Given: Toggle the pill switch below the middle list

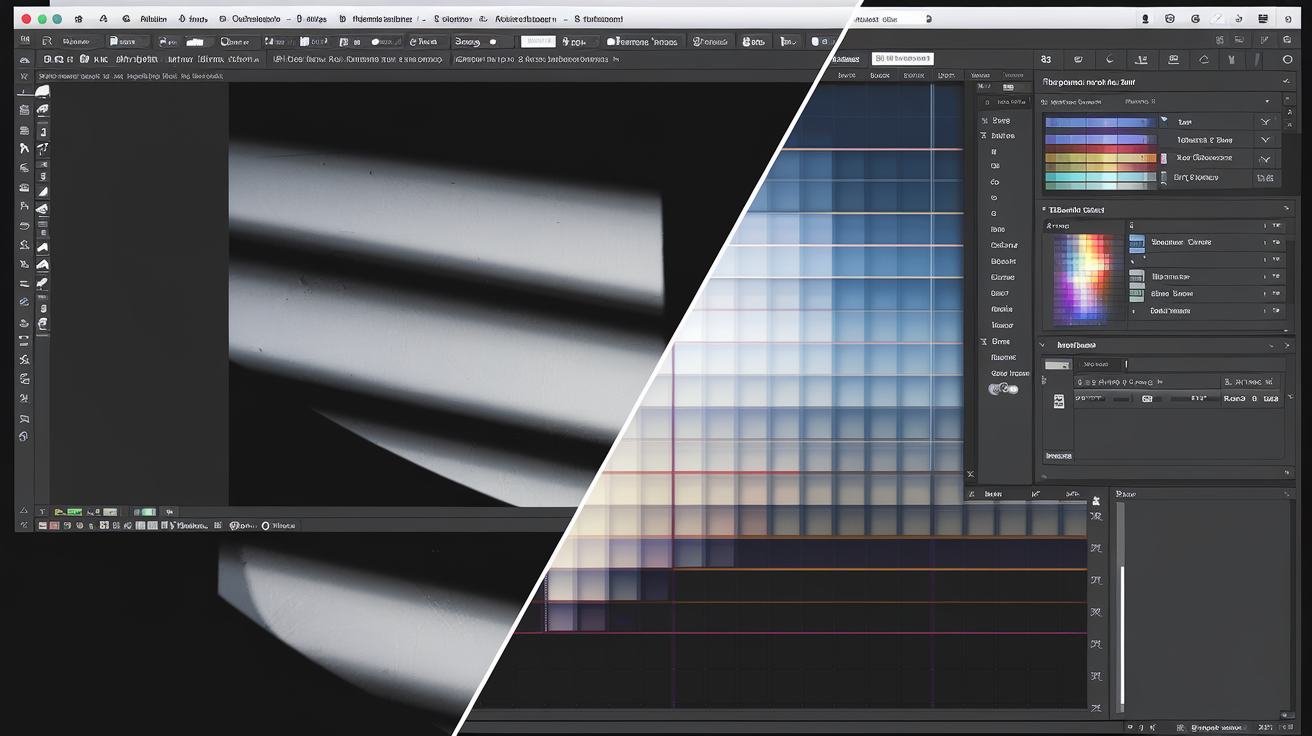Looking at the screenshot, I should (1003, 389).
